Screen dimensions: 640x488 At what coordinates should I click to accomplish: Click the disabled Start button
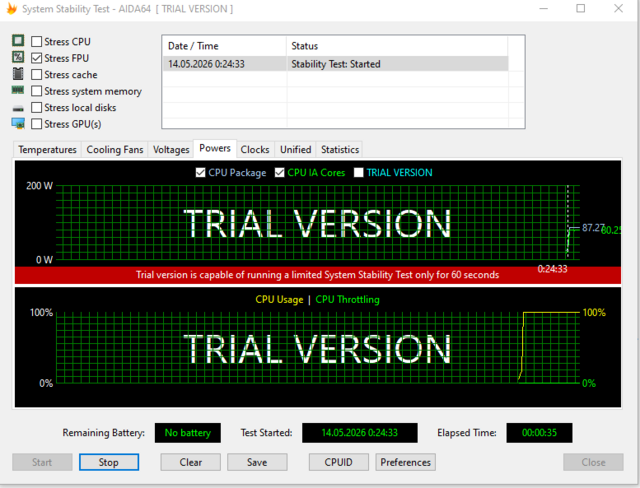pos(42,462)
